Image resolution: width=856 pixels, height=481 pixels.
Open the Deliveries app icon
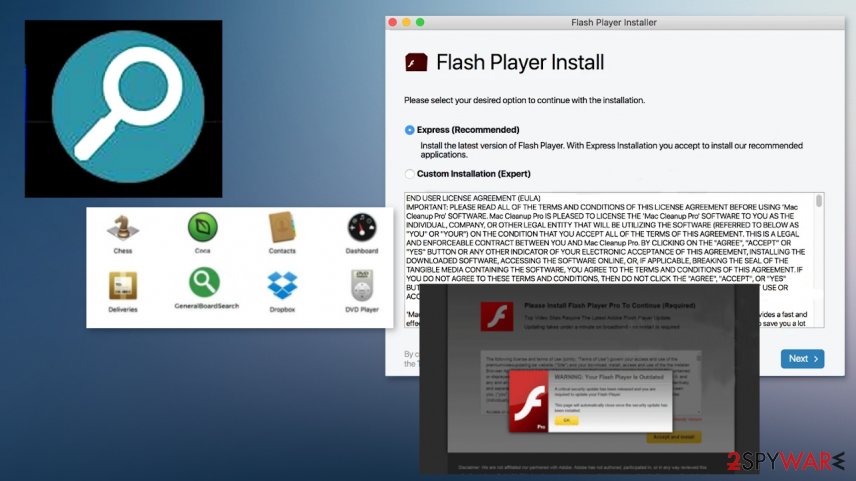123,286
